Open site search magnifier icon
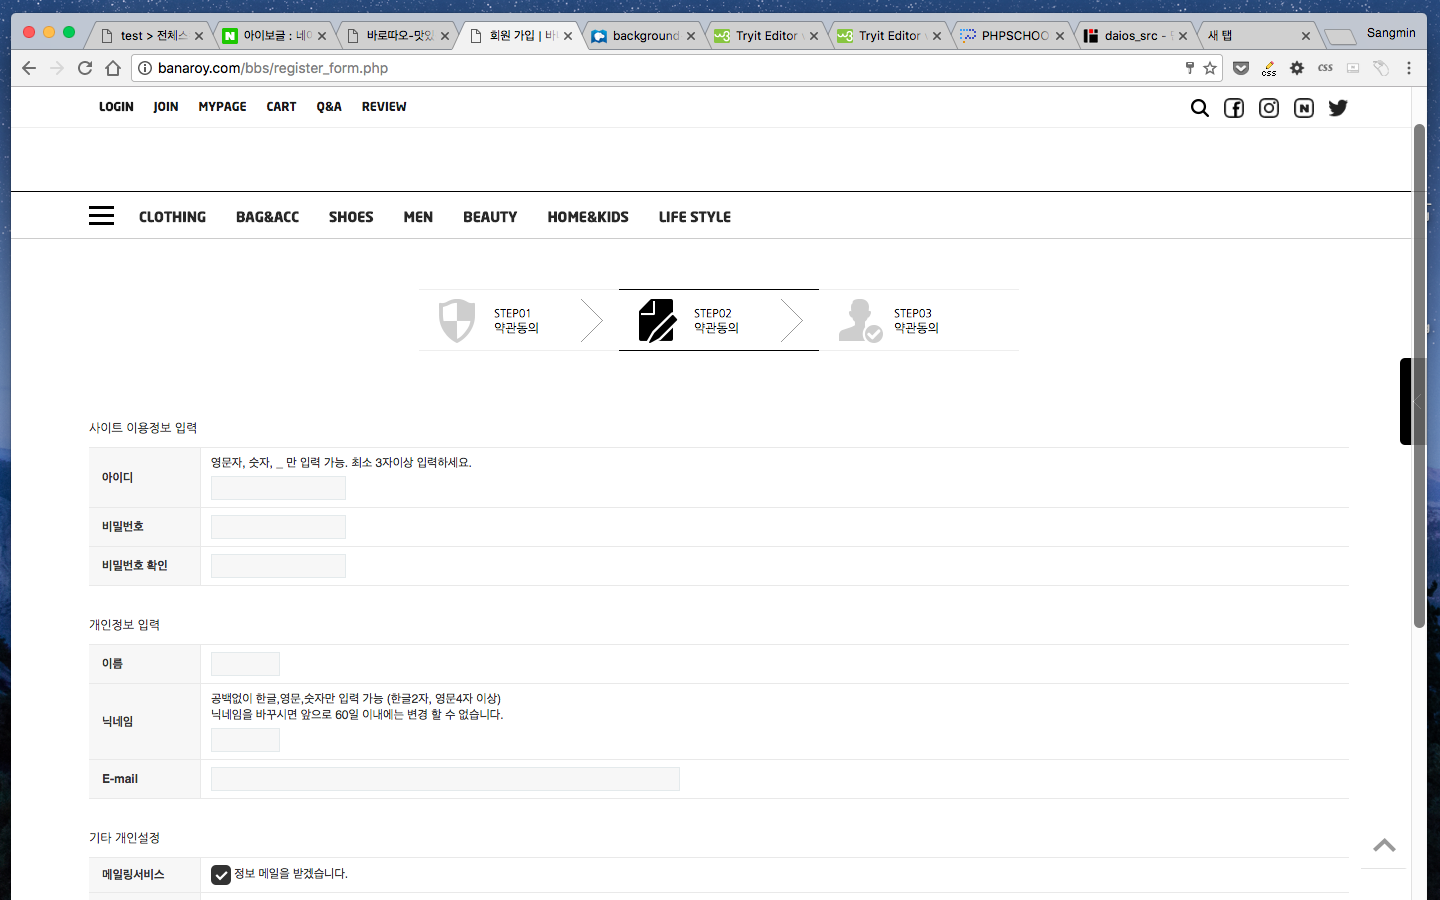The height and width of the screenshot is (900, 1440). pos(1200,108)
